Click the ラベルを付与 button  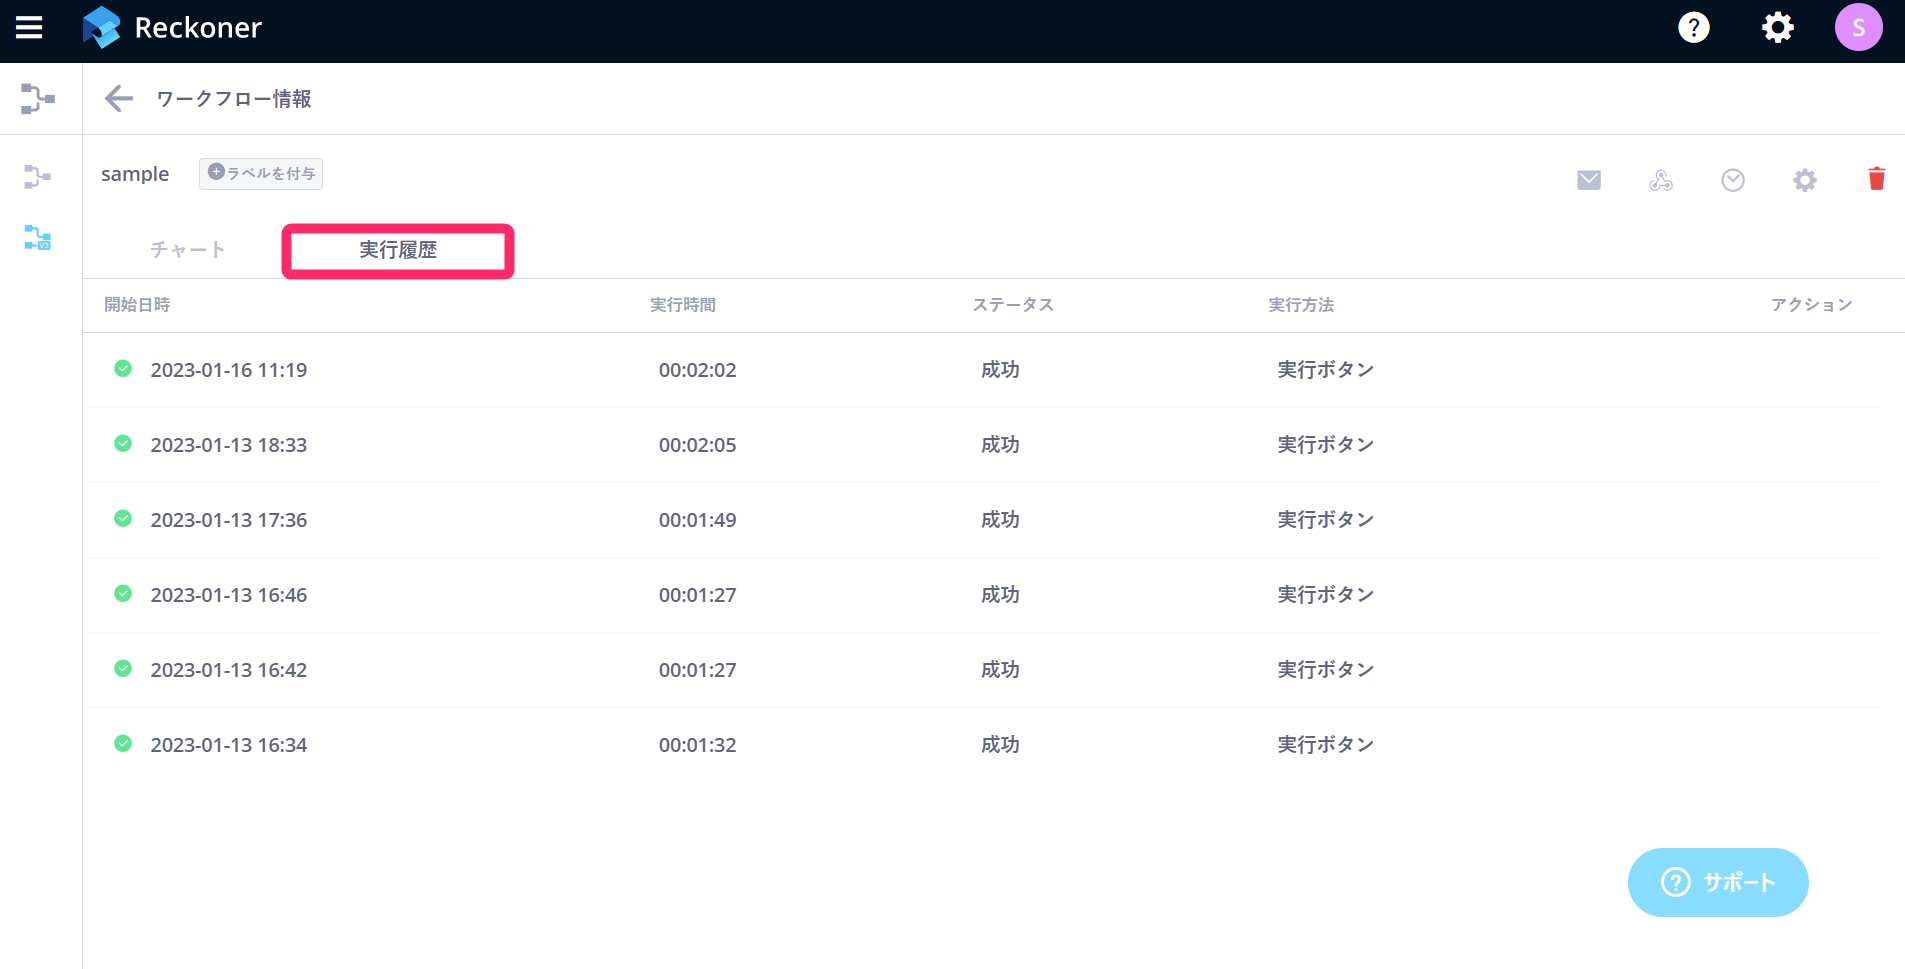click(261, 174)
